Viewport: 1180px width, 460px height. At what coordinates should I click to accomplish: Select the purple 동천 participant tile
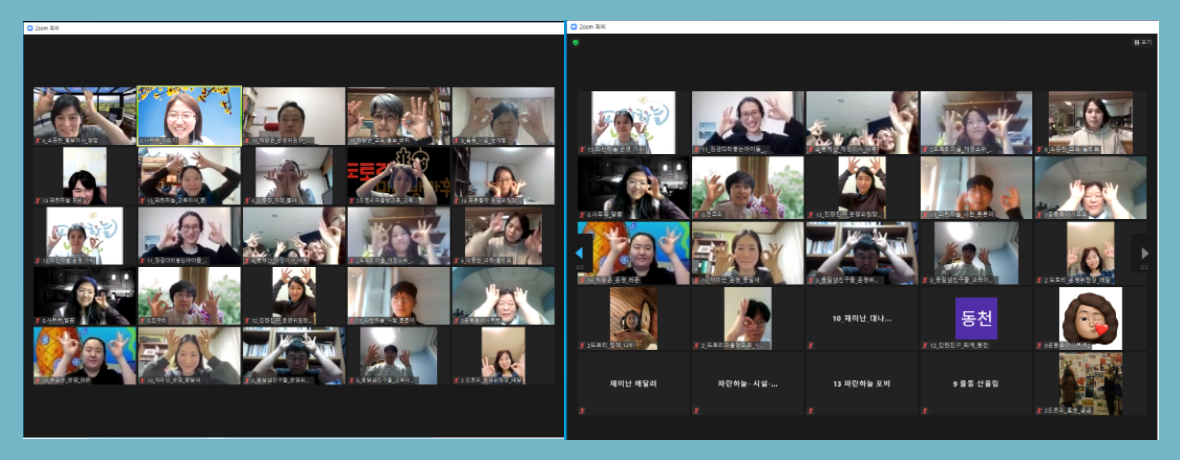[975, 319]
